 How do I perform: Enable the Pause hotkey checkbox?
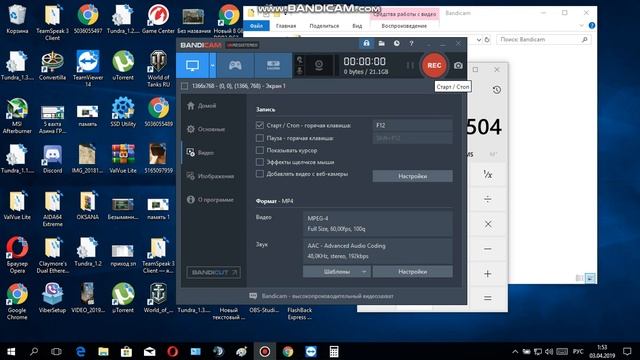pos(260,138)
